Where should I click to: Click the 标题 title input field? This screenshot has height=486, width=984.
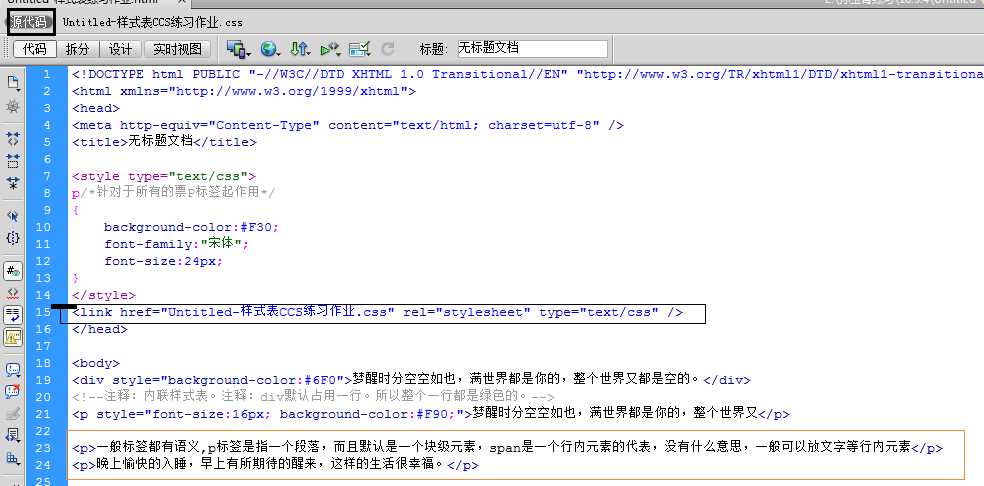(x=532, y=48)
